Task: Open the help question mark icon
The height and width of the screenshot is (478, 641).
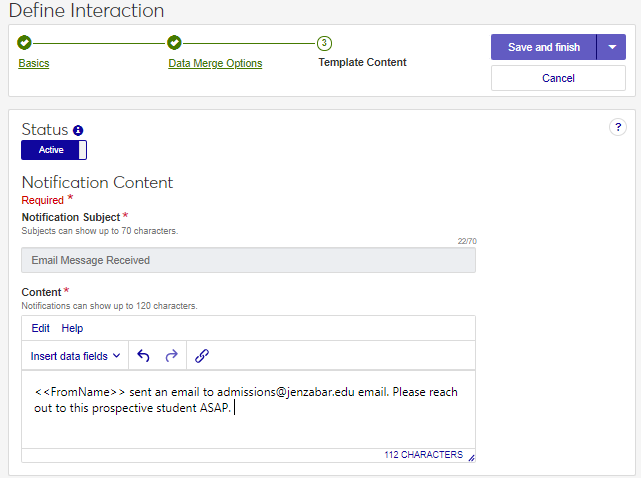Action: pyautogui.click(x=617, y=127)
